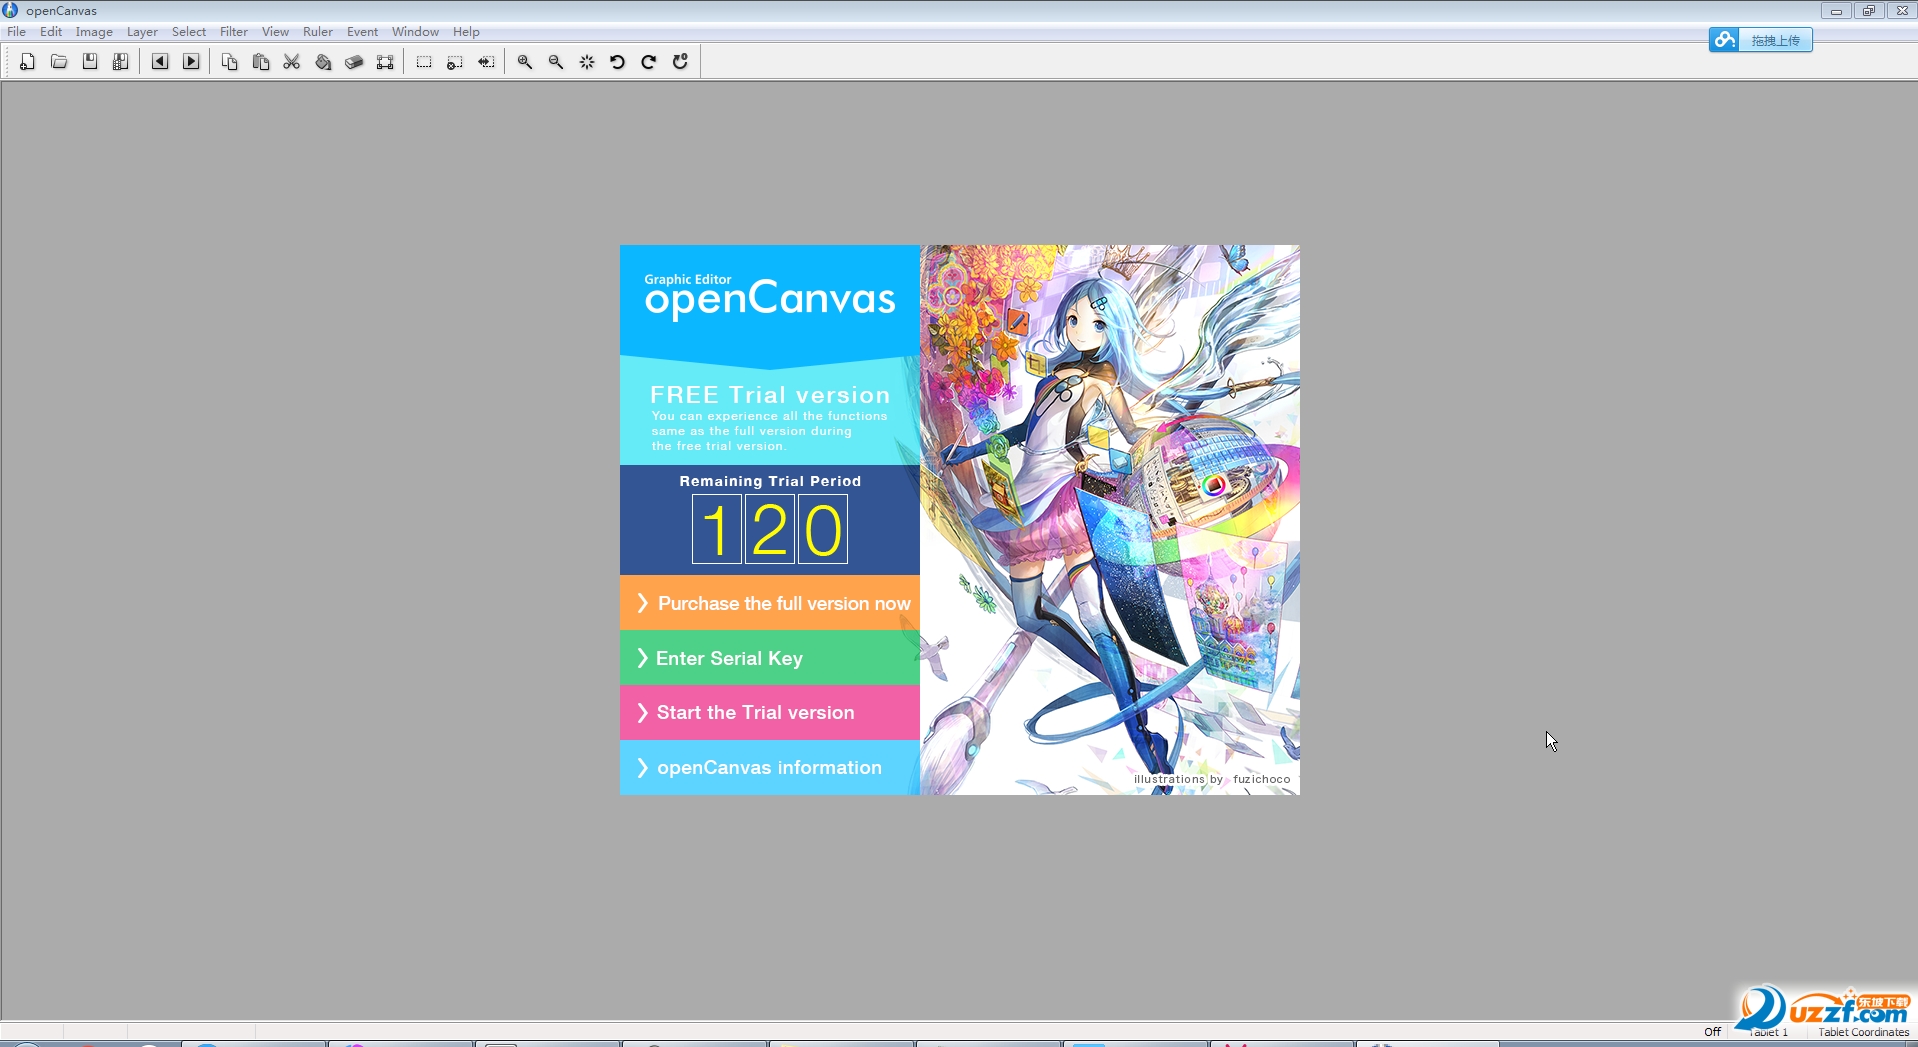Click Start the Trial version
1918x1047 pixels.
pyautogui.click(x=768, y=712)
